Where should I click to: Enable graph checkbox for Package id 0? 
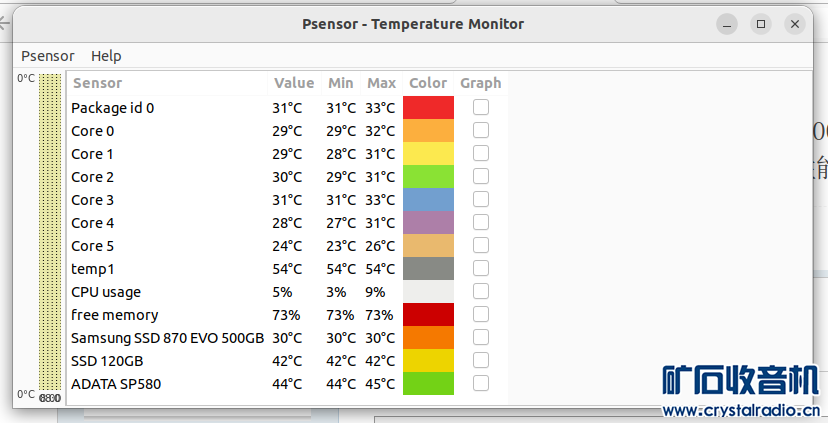coord(481,107)
